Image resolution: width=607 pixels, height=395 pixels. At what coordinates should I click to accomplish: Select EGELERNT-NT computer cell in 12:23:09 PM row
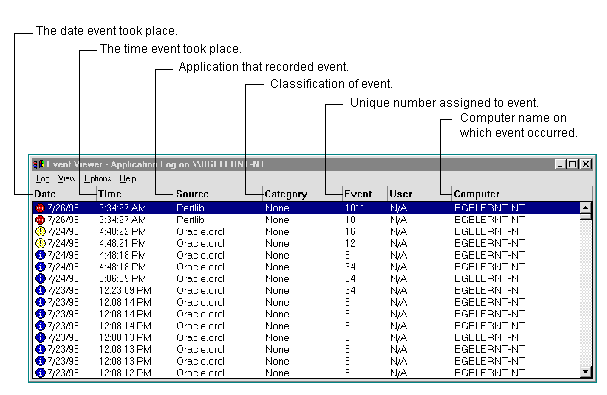[x=489, y=290]
